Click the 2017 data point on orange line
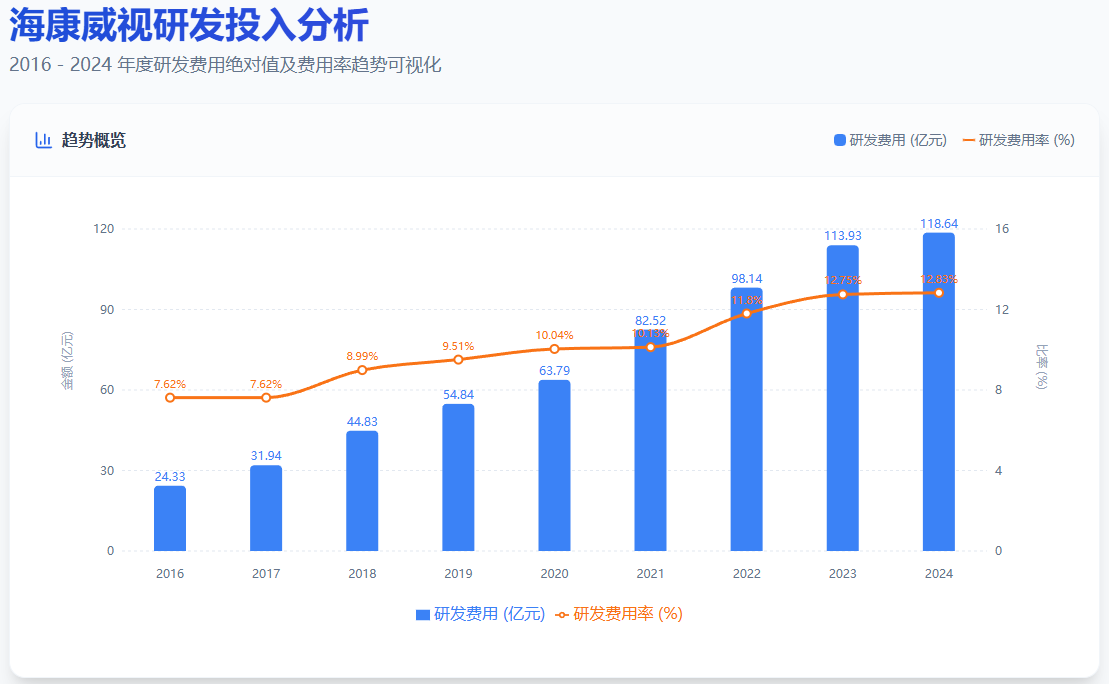This screenshot has height=684, width=1109. coord(266,398)
